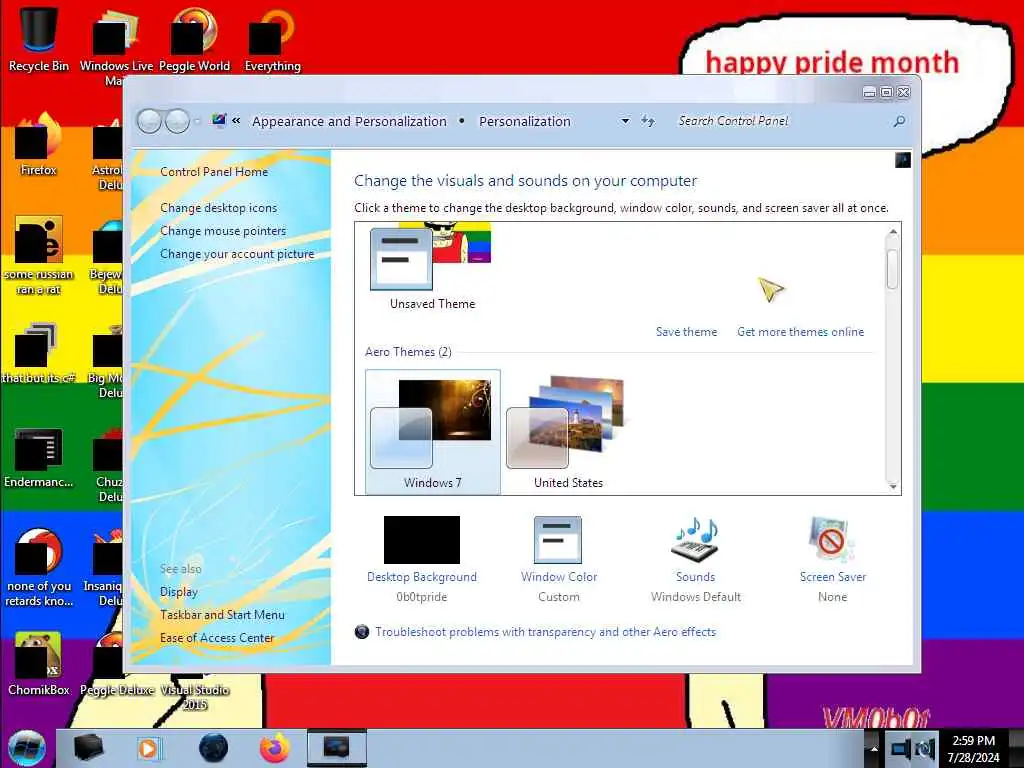Open the Recycle Bin desktop icon
The image size is (1024, 768).
point(39,39)
